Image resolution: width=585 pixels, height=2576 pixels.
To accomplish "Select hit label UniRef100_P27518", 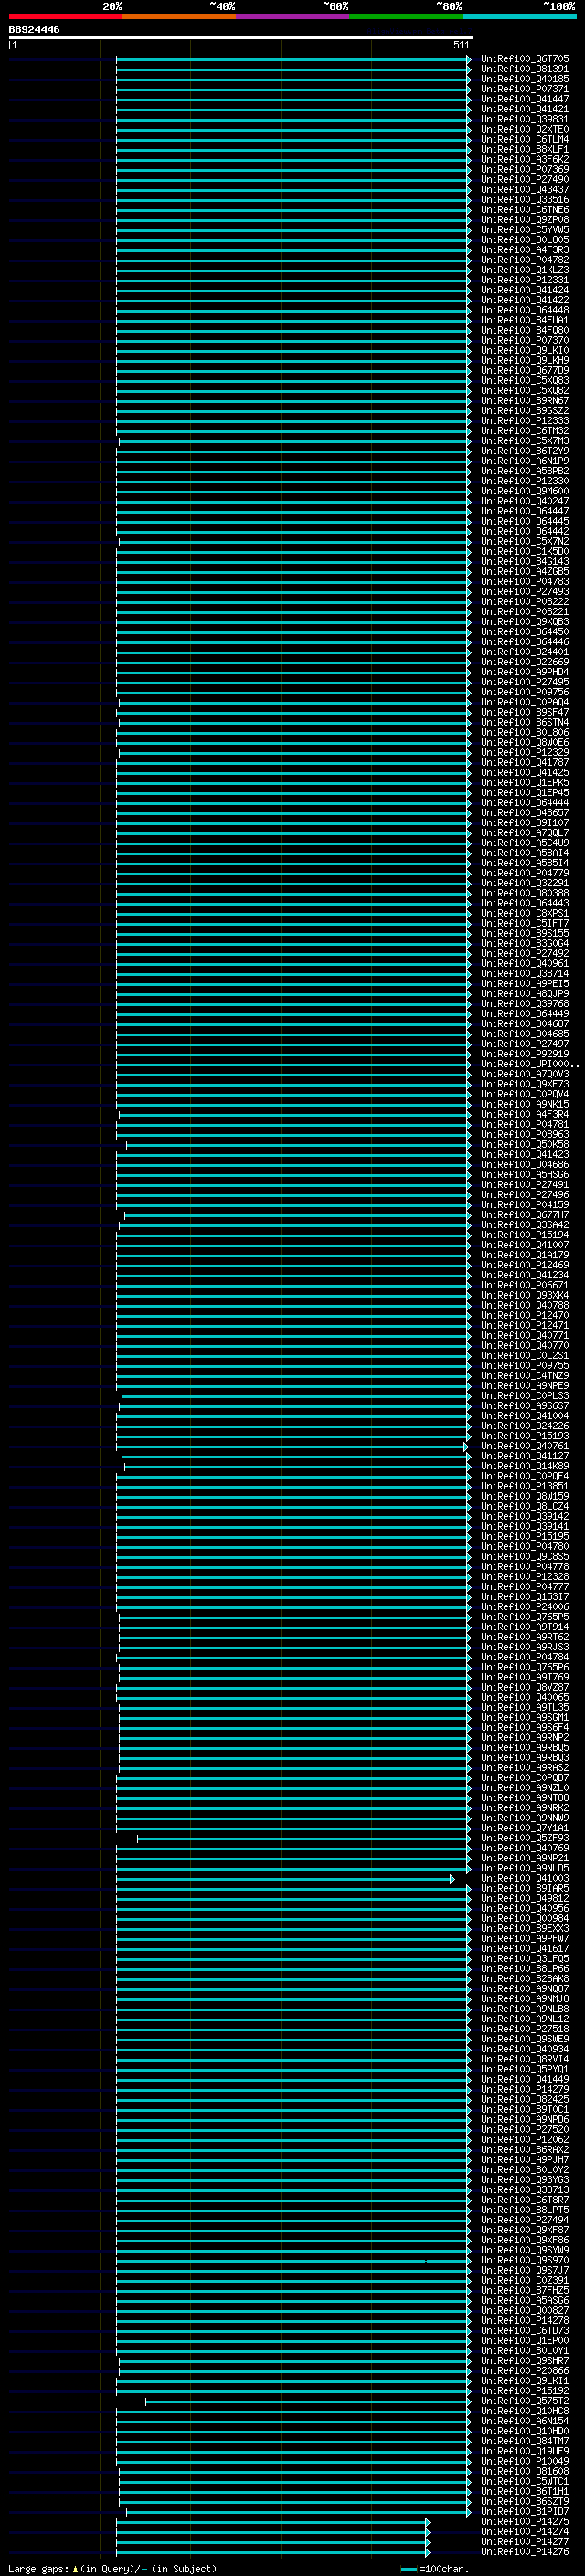I will click(525, 2029).
